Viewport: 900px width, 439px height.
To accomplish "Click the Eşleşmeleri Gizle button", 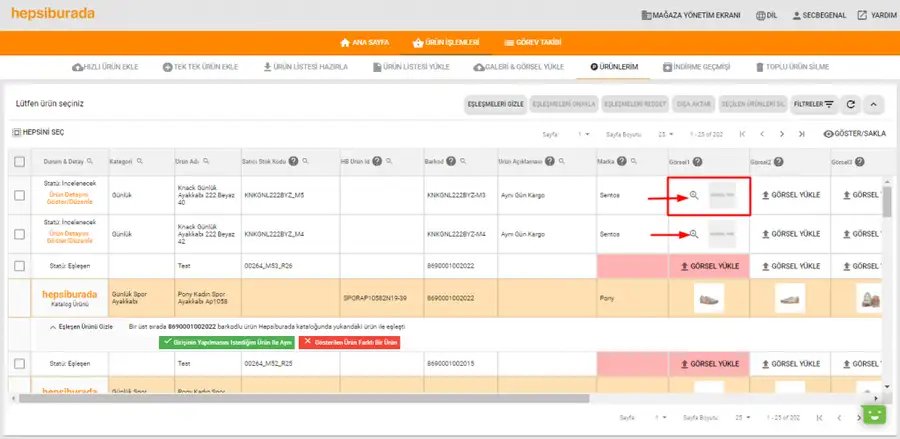I will [495, 104].
